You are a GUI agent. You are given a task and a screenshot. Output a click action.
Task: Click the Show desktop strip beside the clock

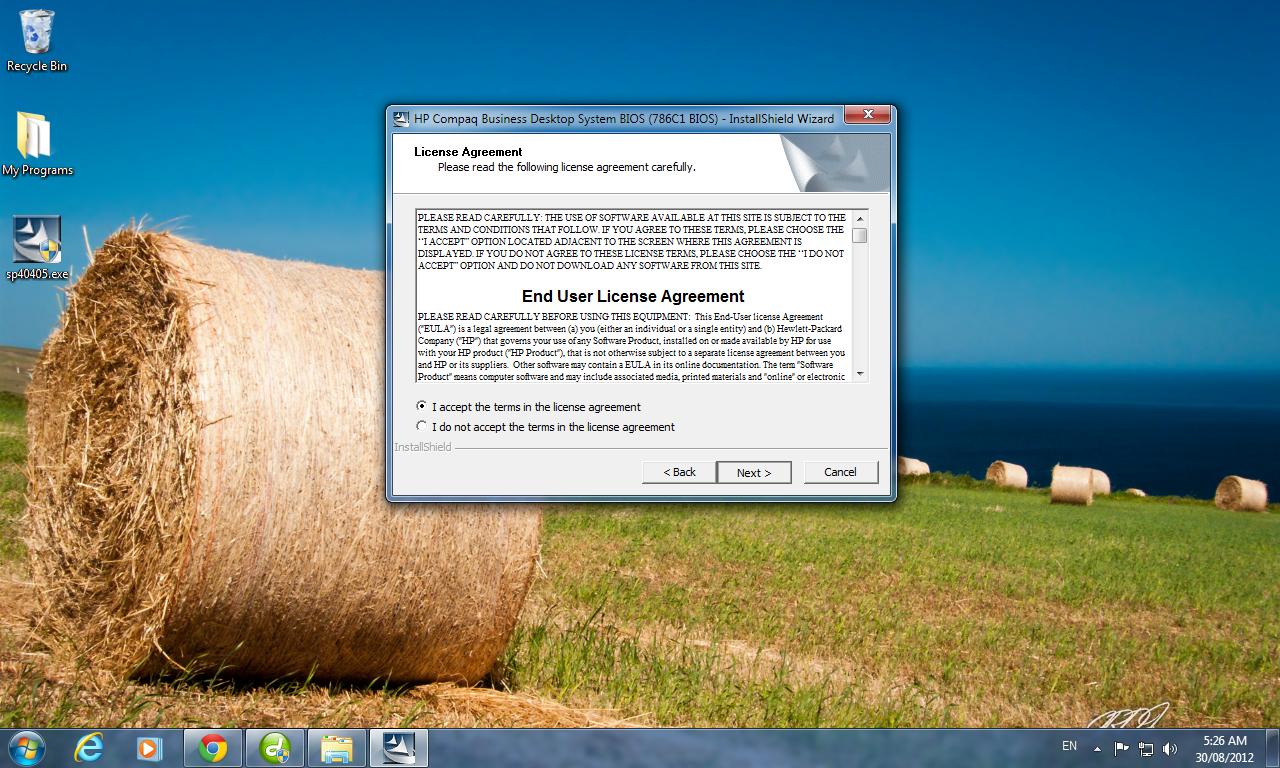[x=1273, y=748]
